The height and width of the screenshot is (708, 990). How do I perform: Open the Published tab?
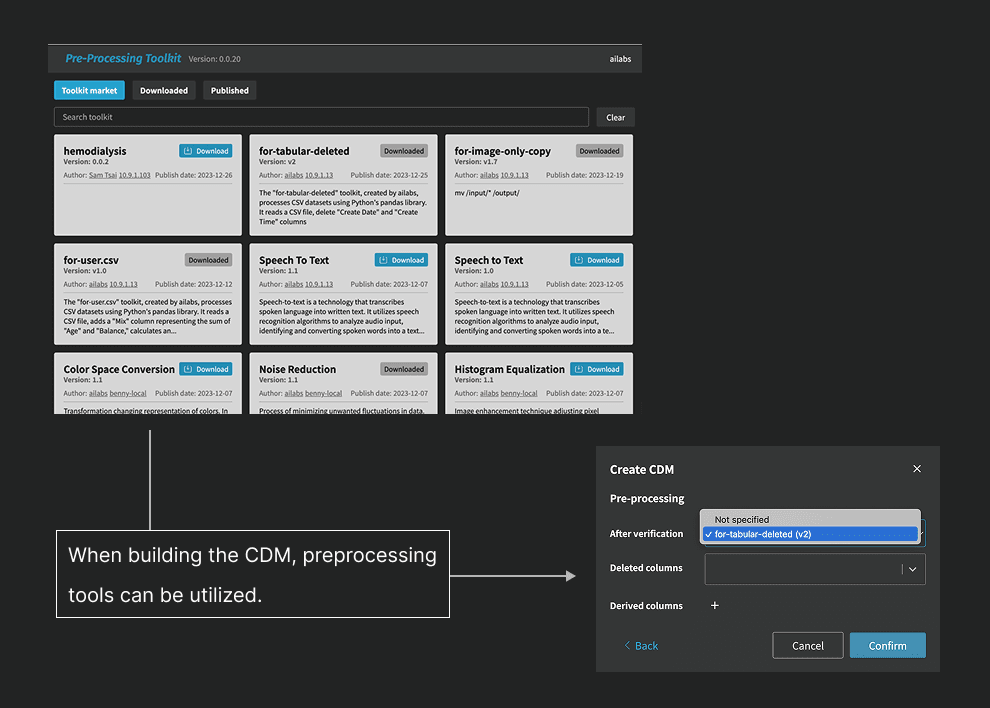point(229,90)
